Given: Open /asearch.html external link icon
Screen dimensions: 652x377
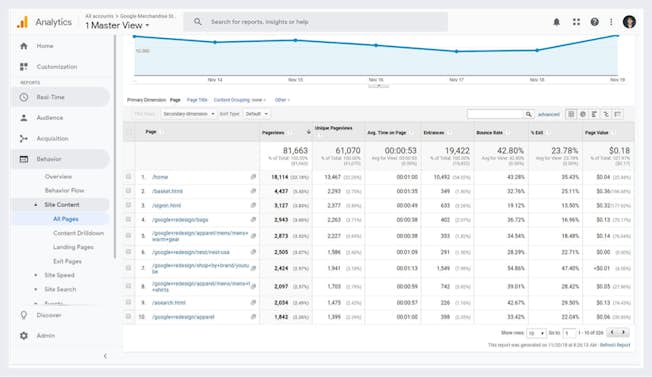Looking at the screenshot, I should tap(253, 303).
